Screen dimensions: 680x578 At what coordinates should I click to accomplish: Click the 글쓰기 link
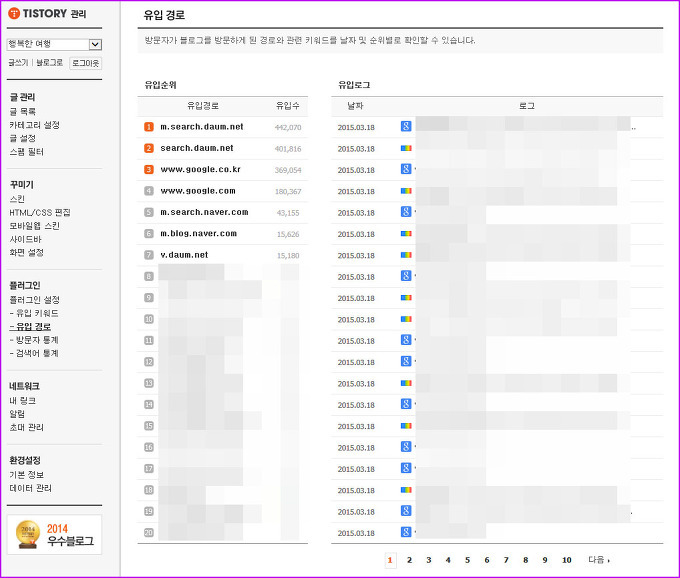(x=18, y=63)
